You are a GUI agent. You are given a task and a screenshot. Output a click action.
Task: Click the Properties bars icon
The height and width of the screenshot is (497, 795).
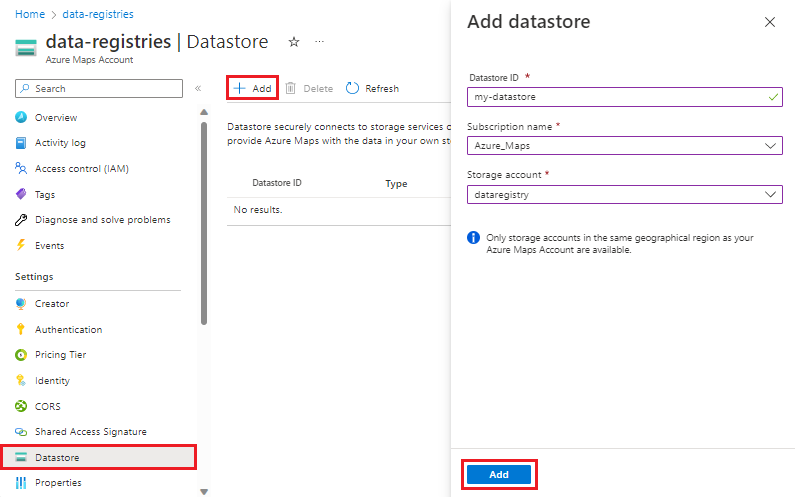click(21, 483)
